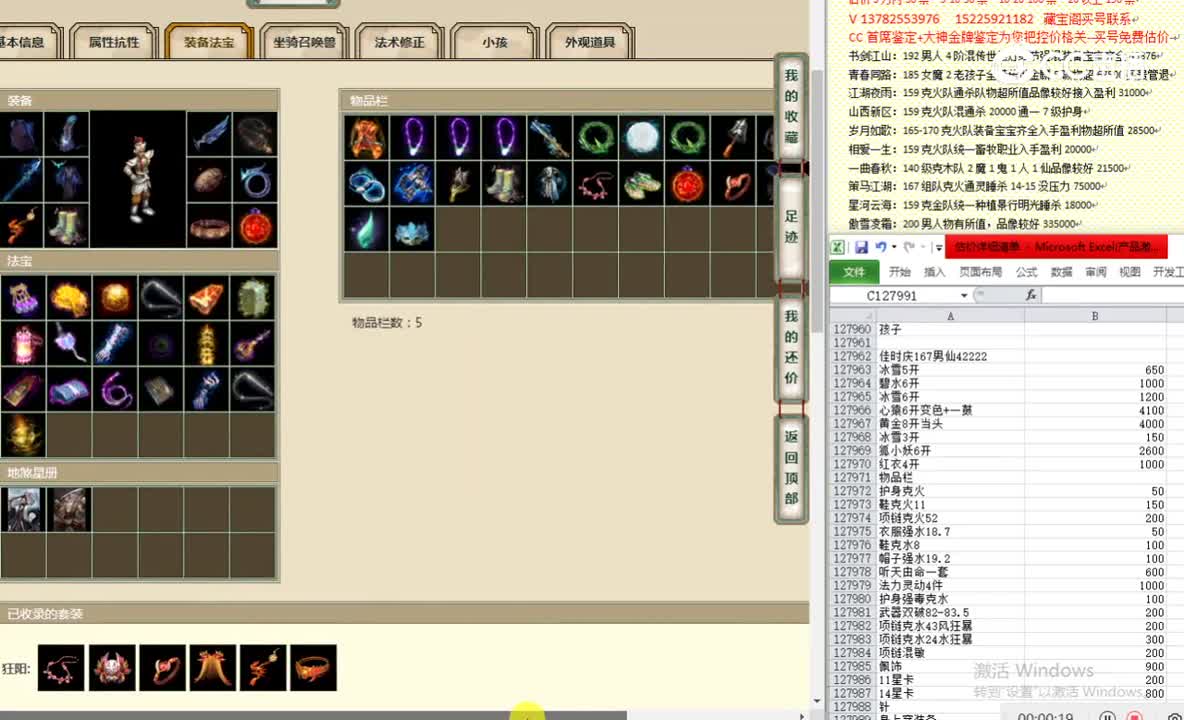Click the green jade seal 法宝 icon
The width and height of the screenshot is (1184, 720).
[x=253, y=297]
